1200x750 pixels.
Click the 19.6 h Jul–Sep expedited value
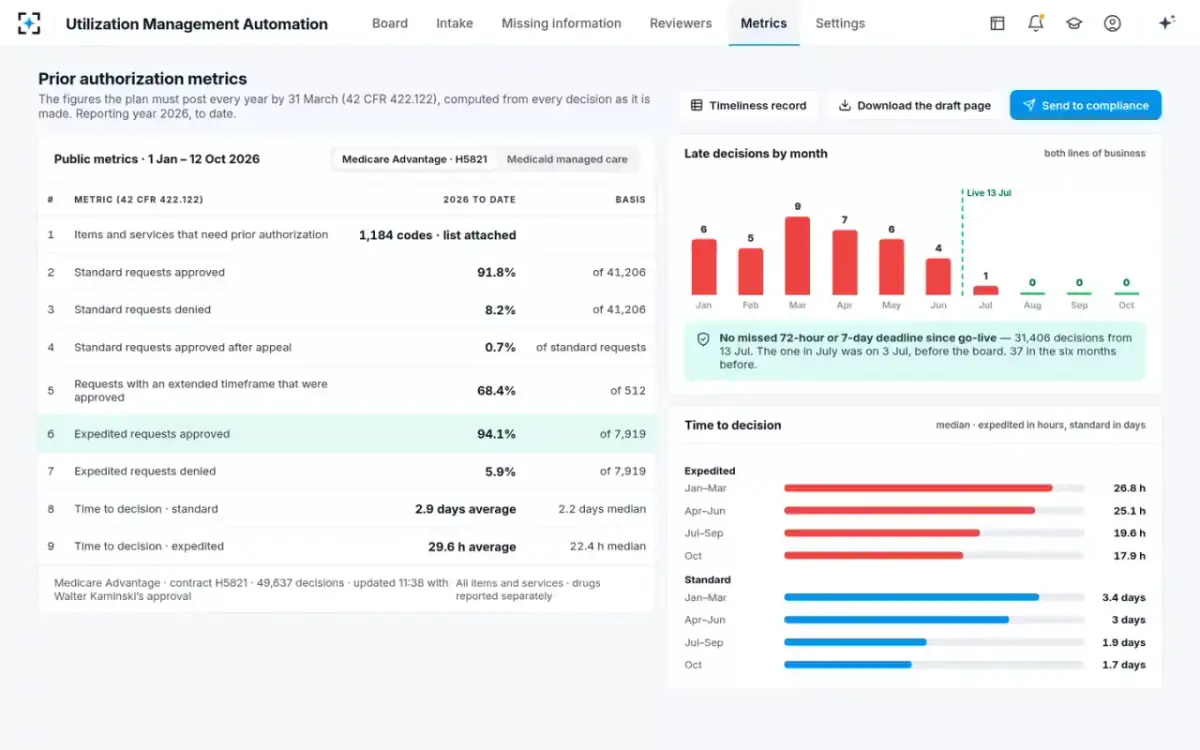click(1129, 533)
